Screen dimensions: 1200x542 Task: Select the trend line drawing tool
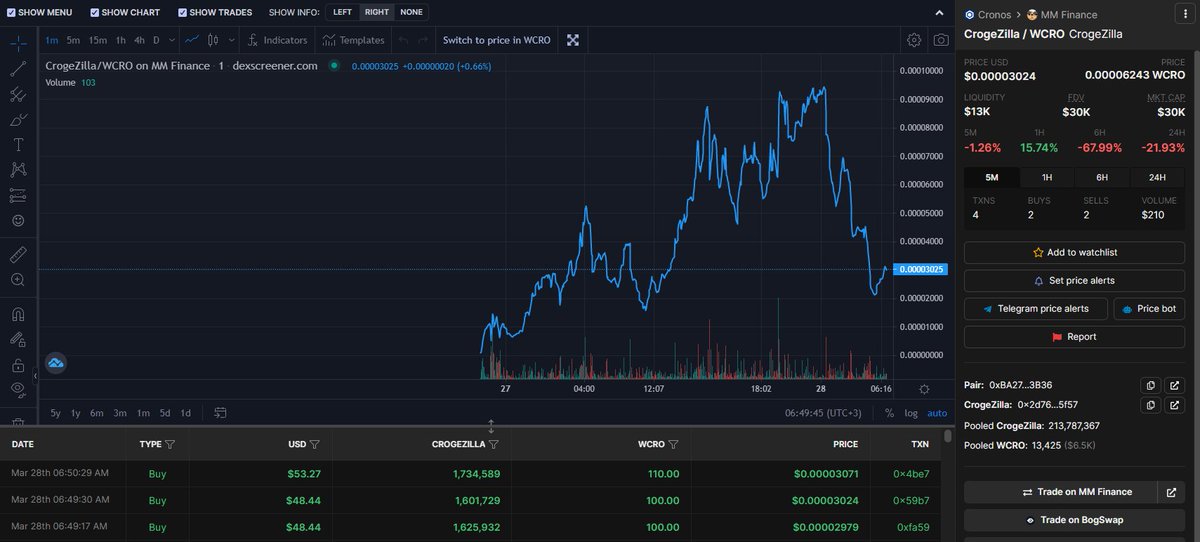(18, 69)
